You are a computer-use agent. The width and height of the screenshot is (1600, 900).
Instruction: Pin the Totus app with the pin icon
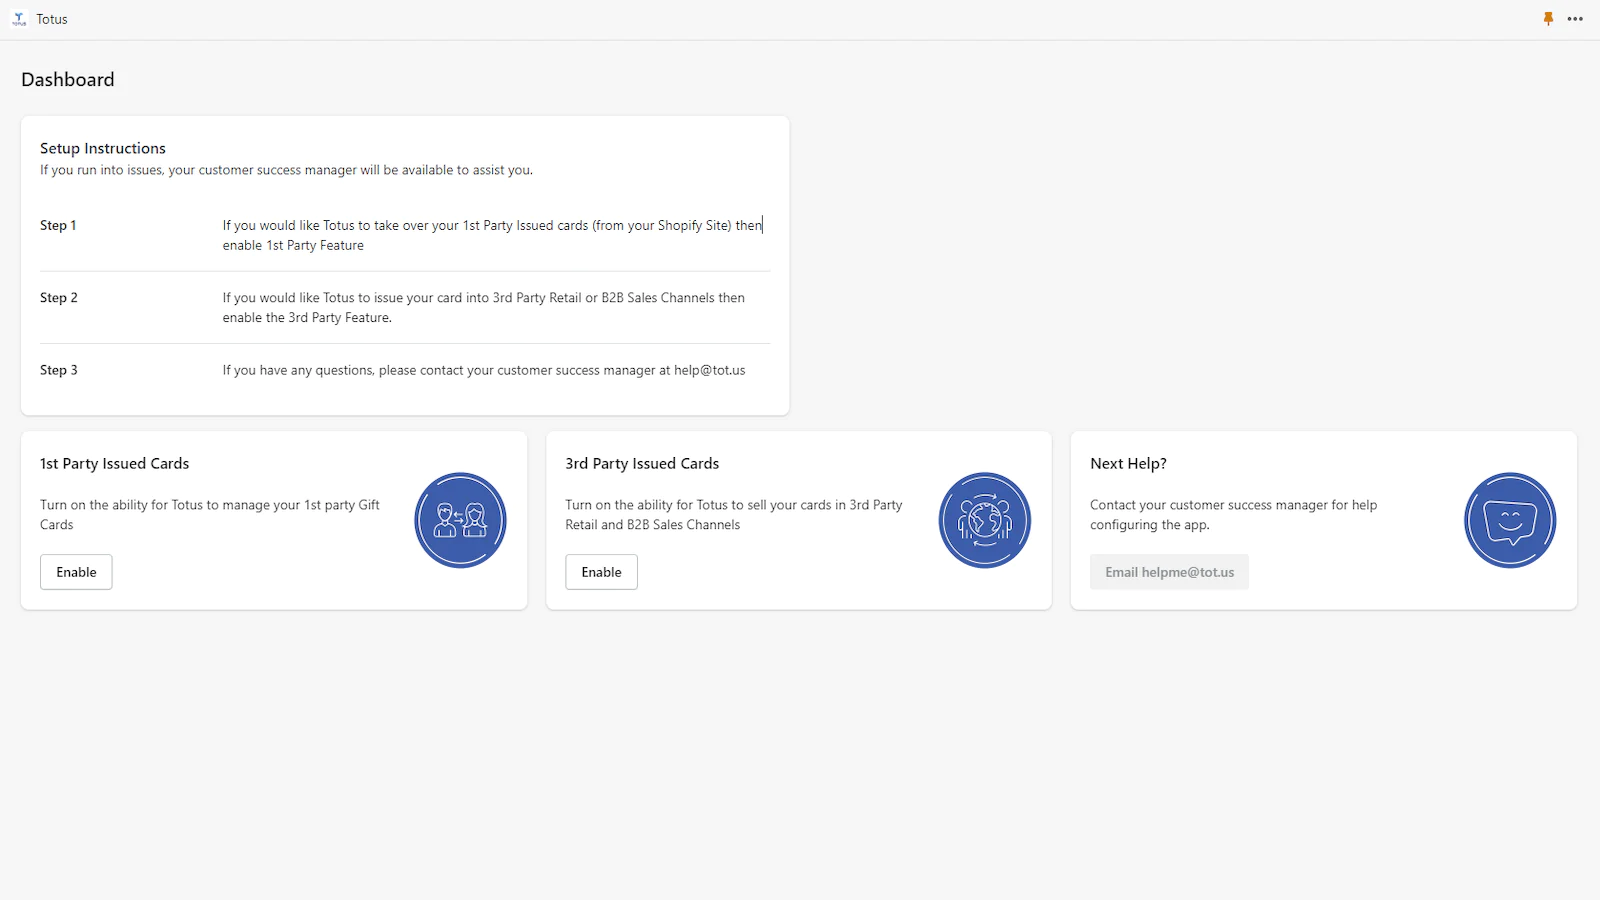coord(1548,19)
